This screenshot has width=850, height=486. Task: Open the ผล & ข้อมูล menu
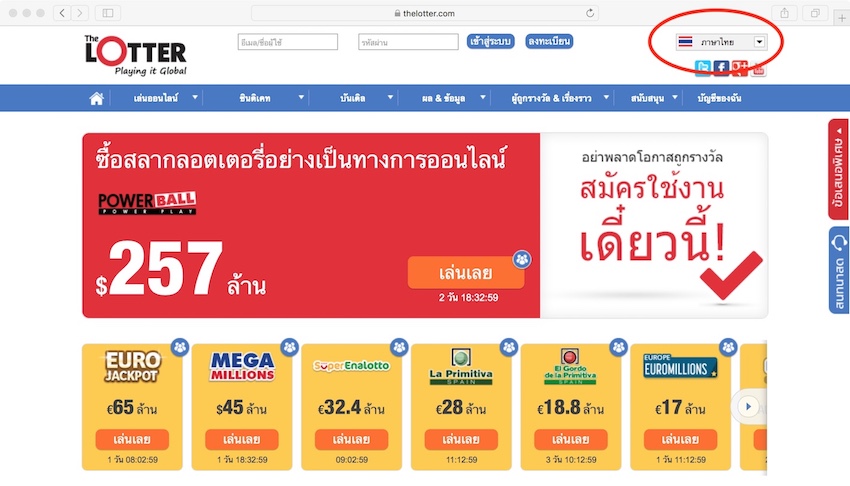pos(443,98)
